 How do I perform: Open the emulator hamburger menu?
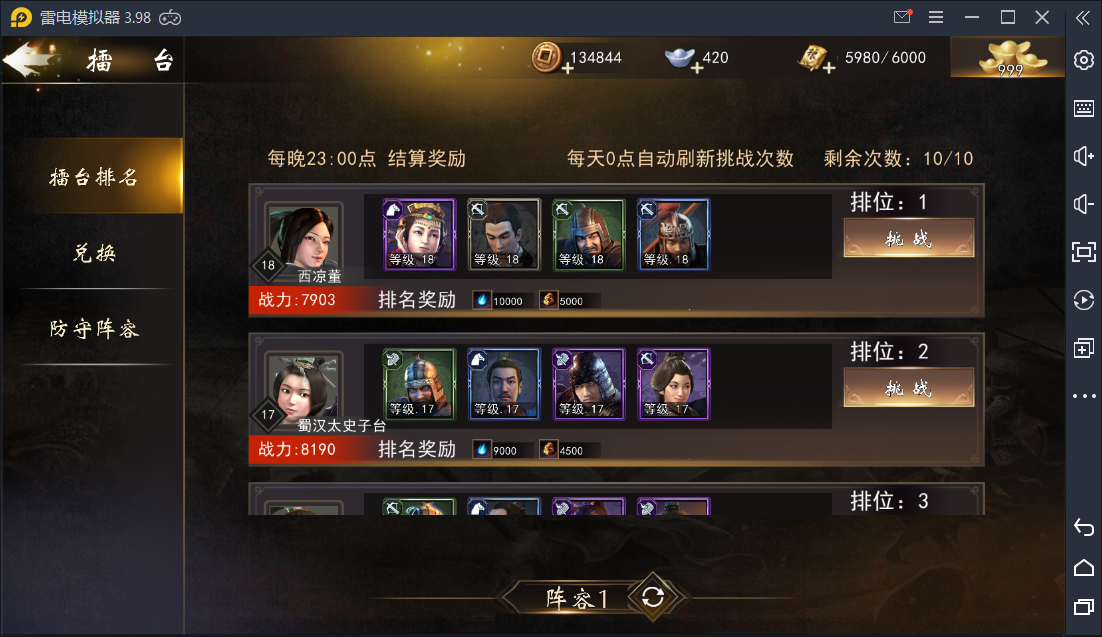pos(936,17)
